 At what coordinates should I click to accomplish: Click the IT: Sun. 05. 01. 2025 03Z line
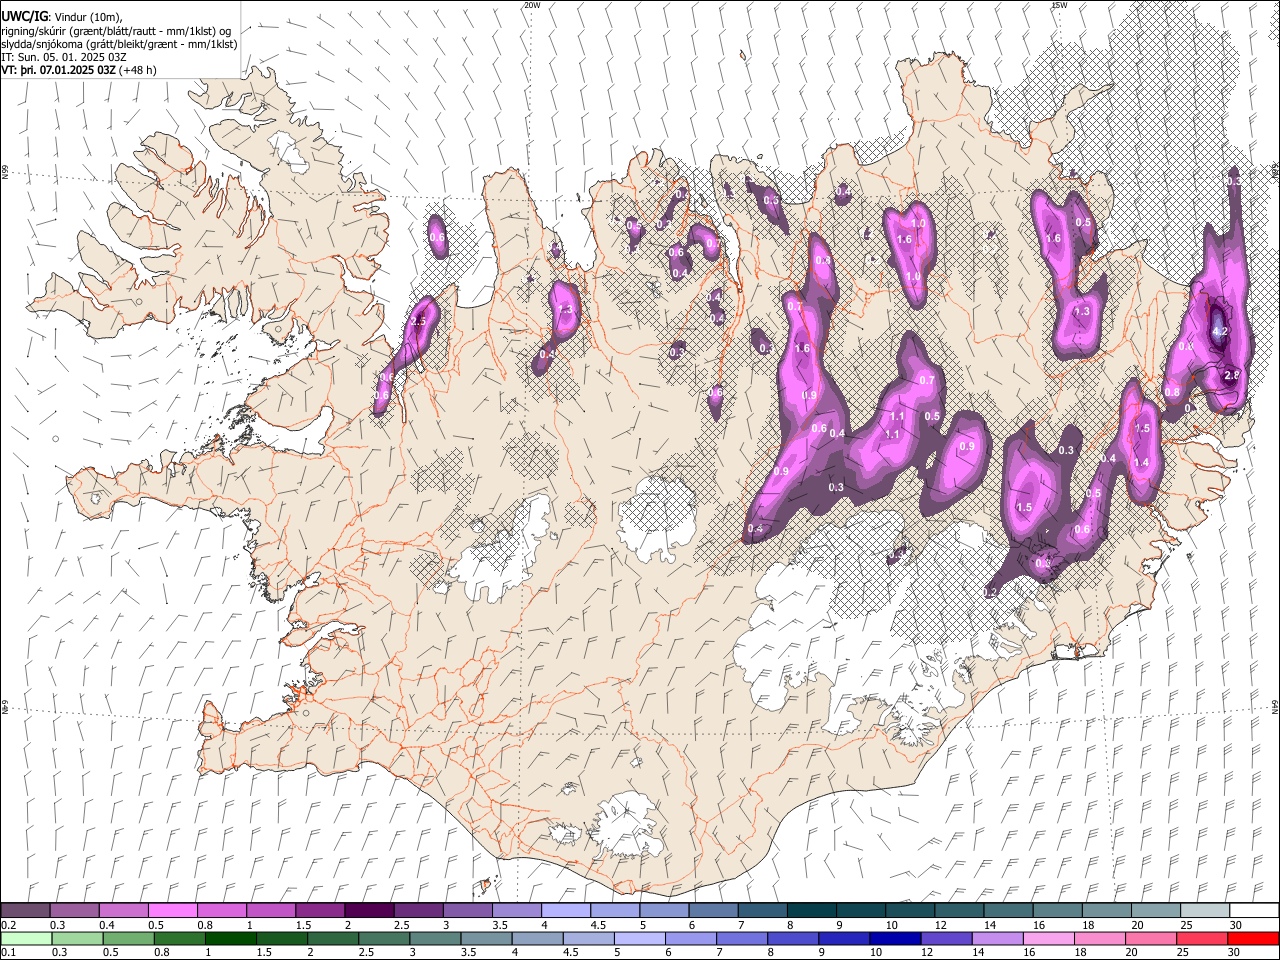(x=64, y=57)
